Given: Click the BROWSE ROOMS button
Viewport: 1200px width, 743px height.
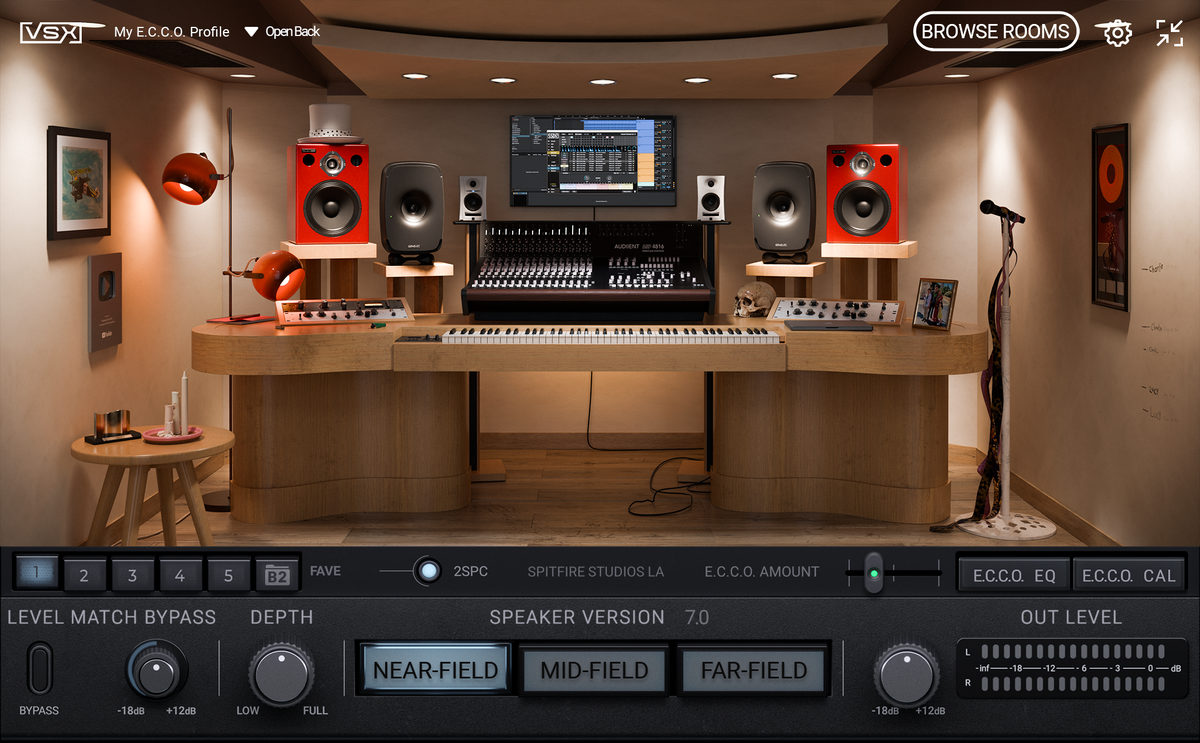Looking at the screenshot, I should pyautogui.click(x=996, y=31).
